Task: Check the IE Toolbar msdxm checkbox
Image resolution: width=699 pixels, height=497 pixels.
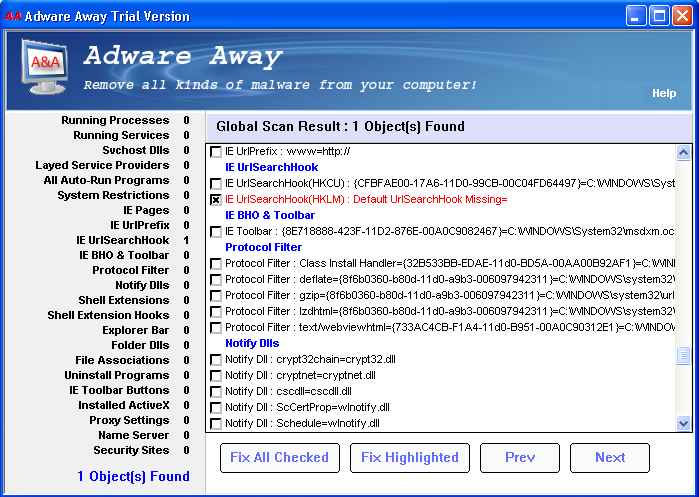Action: point(216,232)
